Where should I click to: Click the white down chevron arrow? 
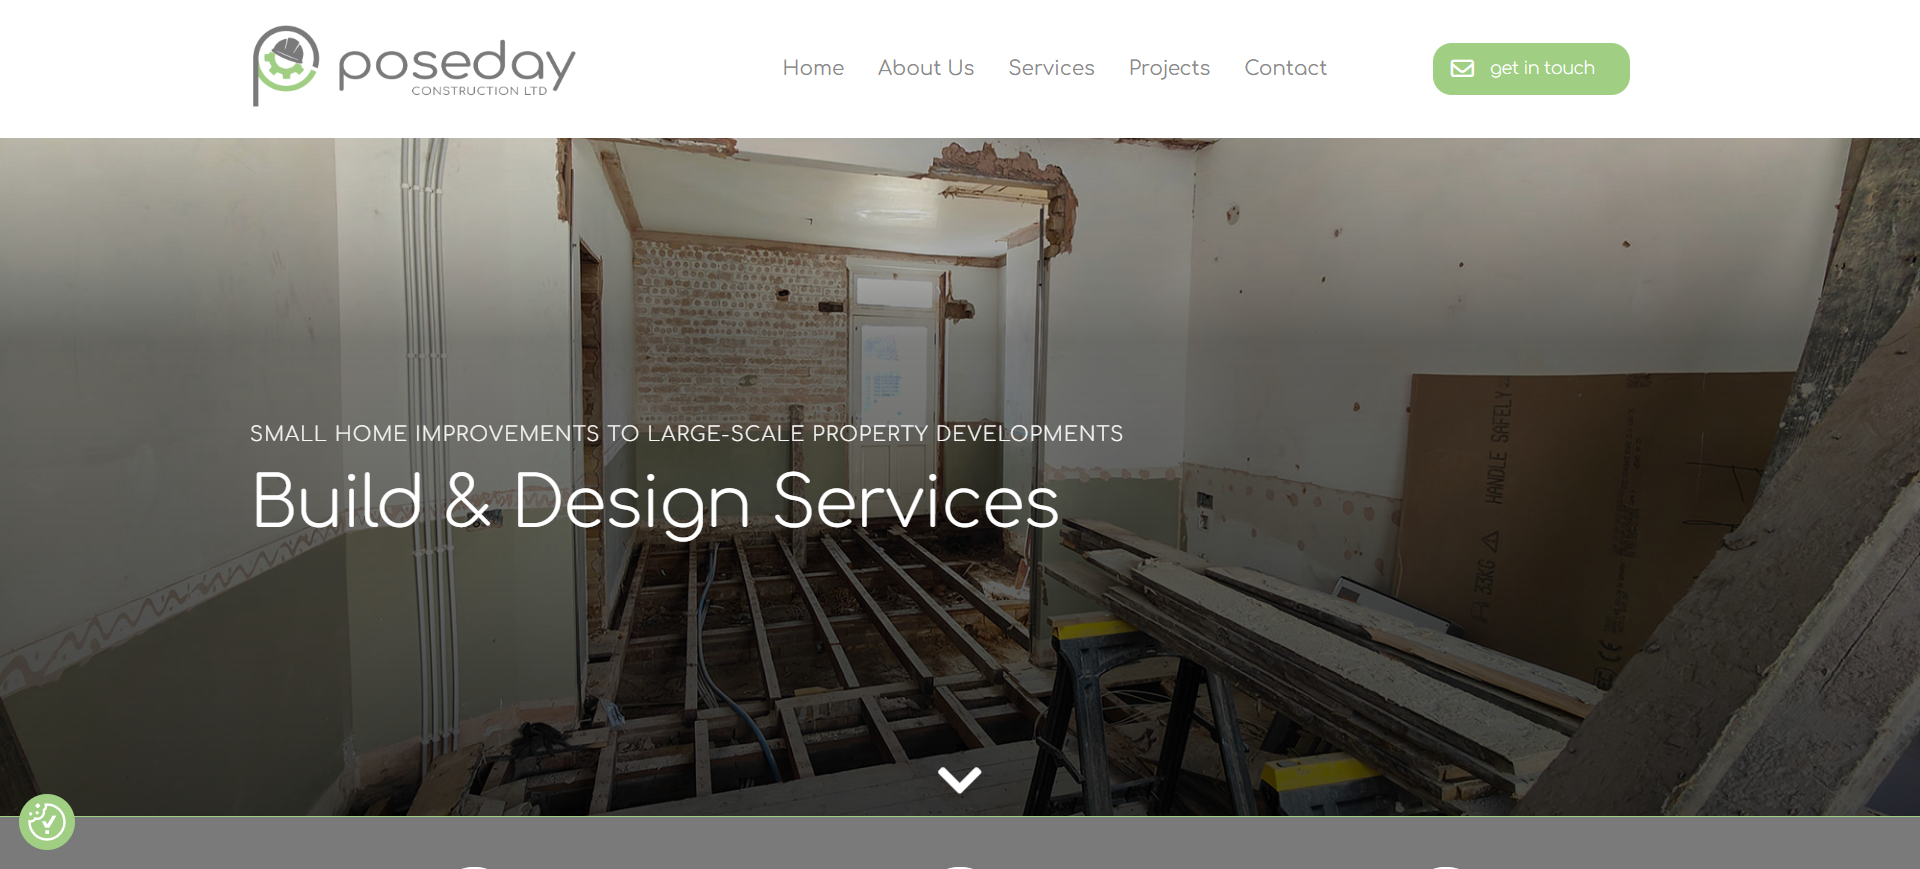click(960, 780)
